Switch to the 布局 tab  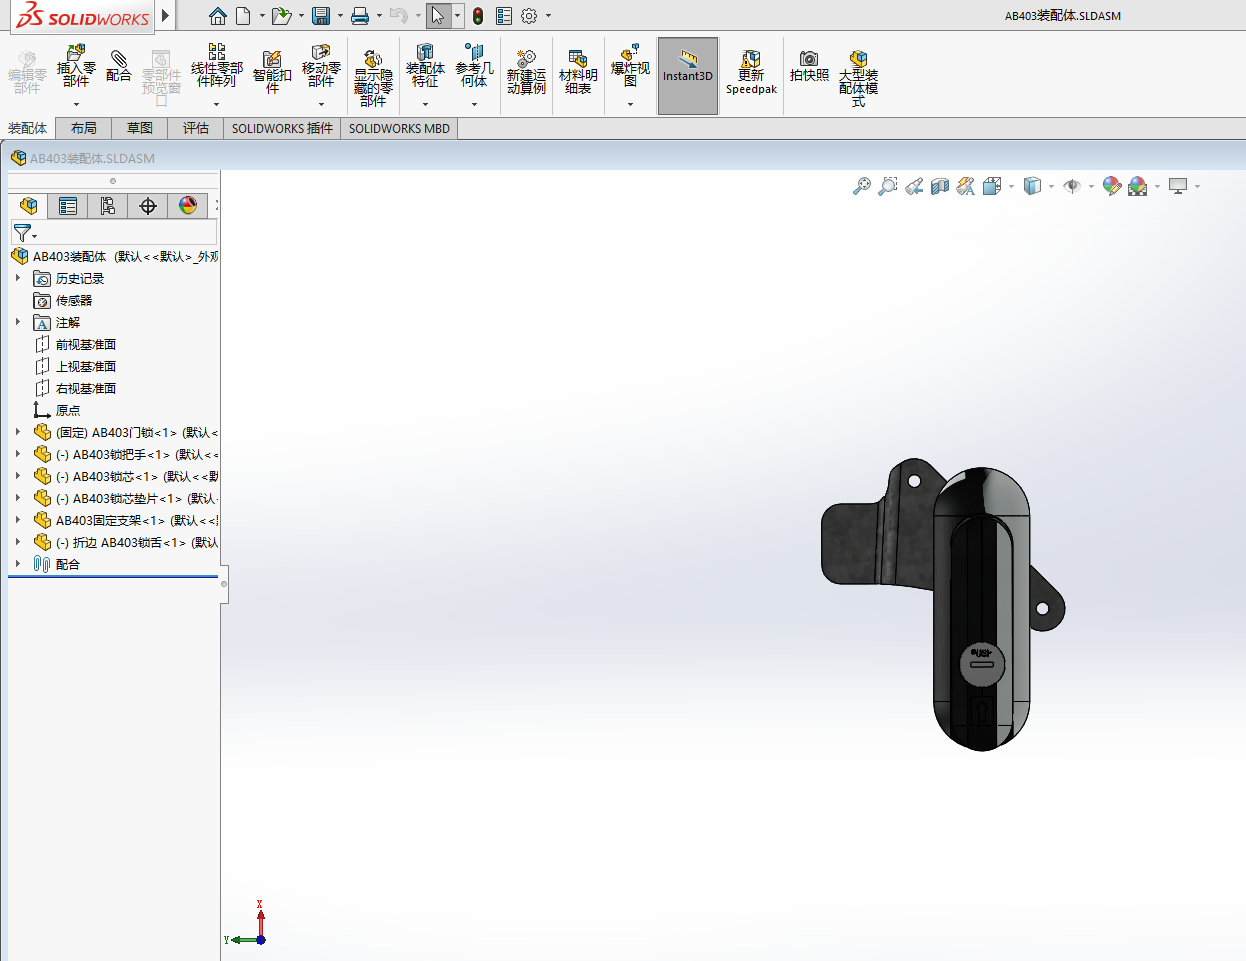[84, 128]
